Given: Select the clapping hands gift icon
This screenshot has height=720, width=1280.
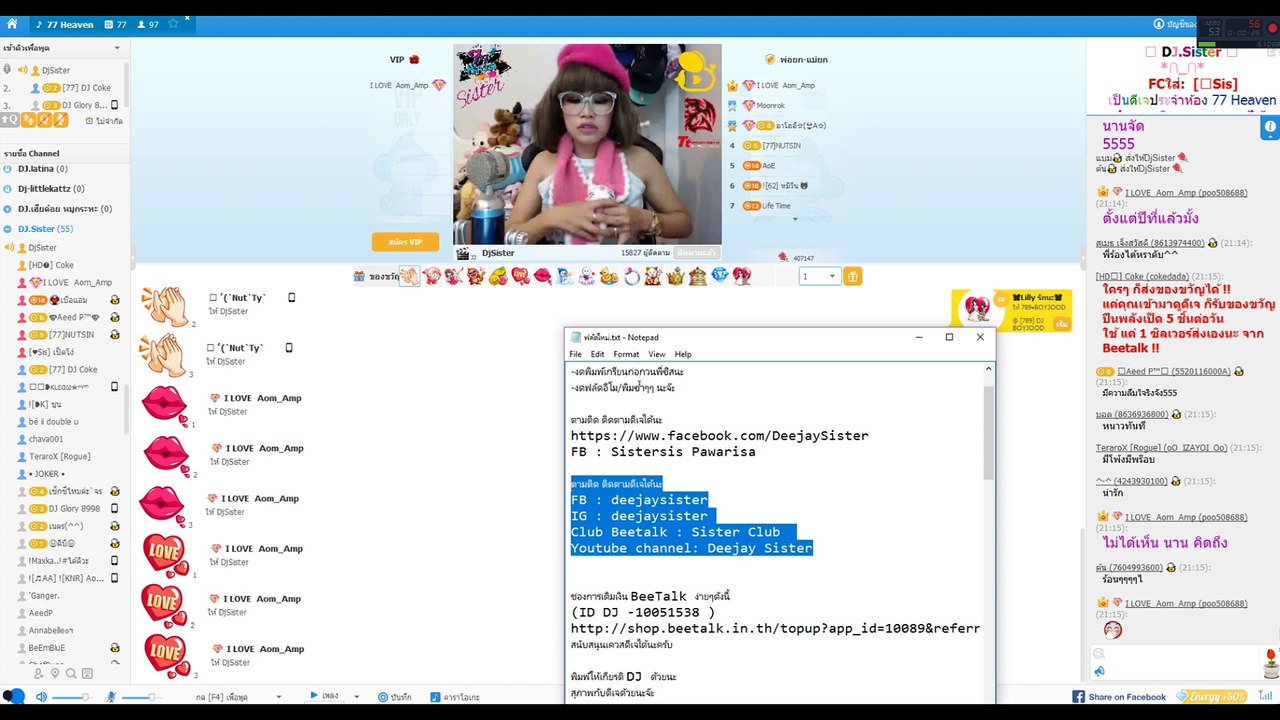Looking at the screenshot, I should click(409, 276).
